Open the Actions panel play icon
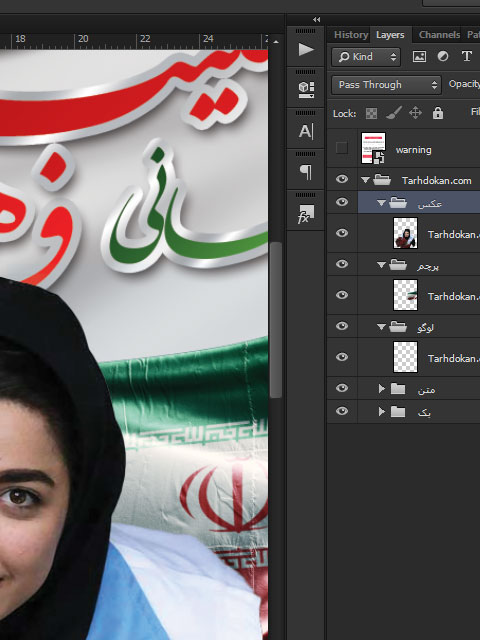The image size is (480, 640). [306, 50]
